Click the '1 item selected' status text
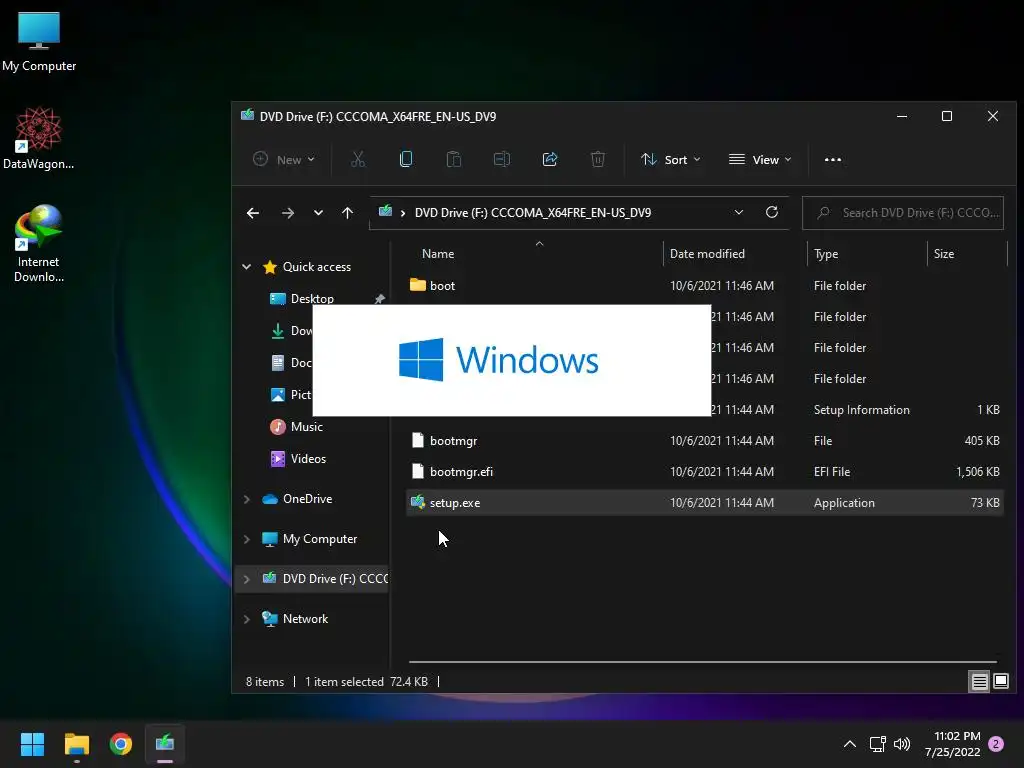This screenshot has width=1024, height=768. pyautogui.click(x=344, y=682)
